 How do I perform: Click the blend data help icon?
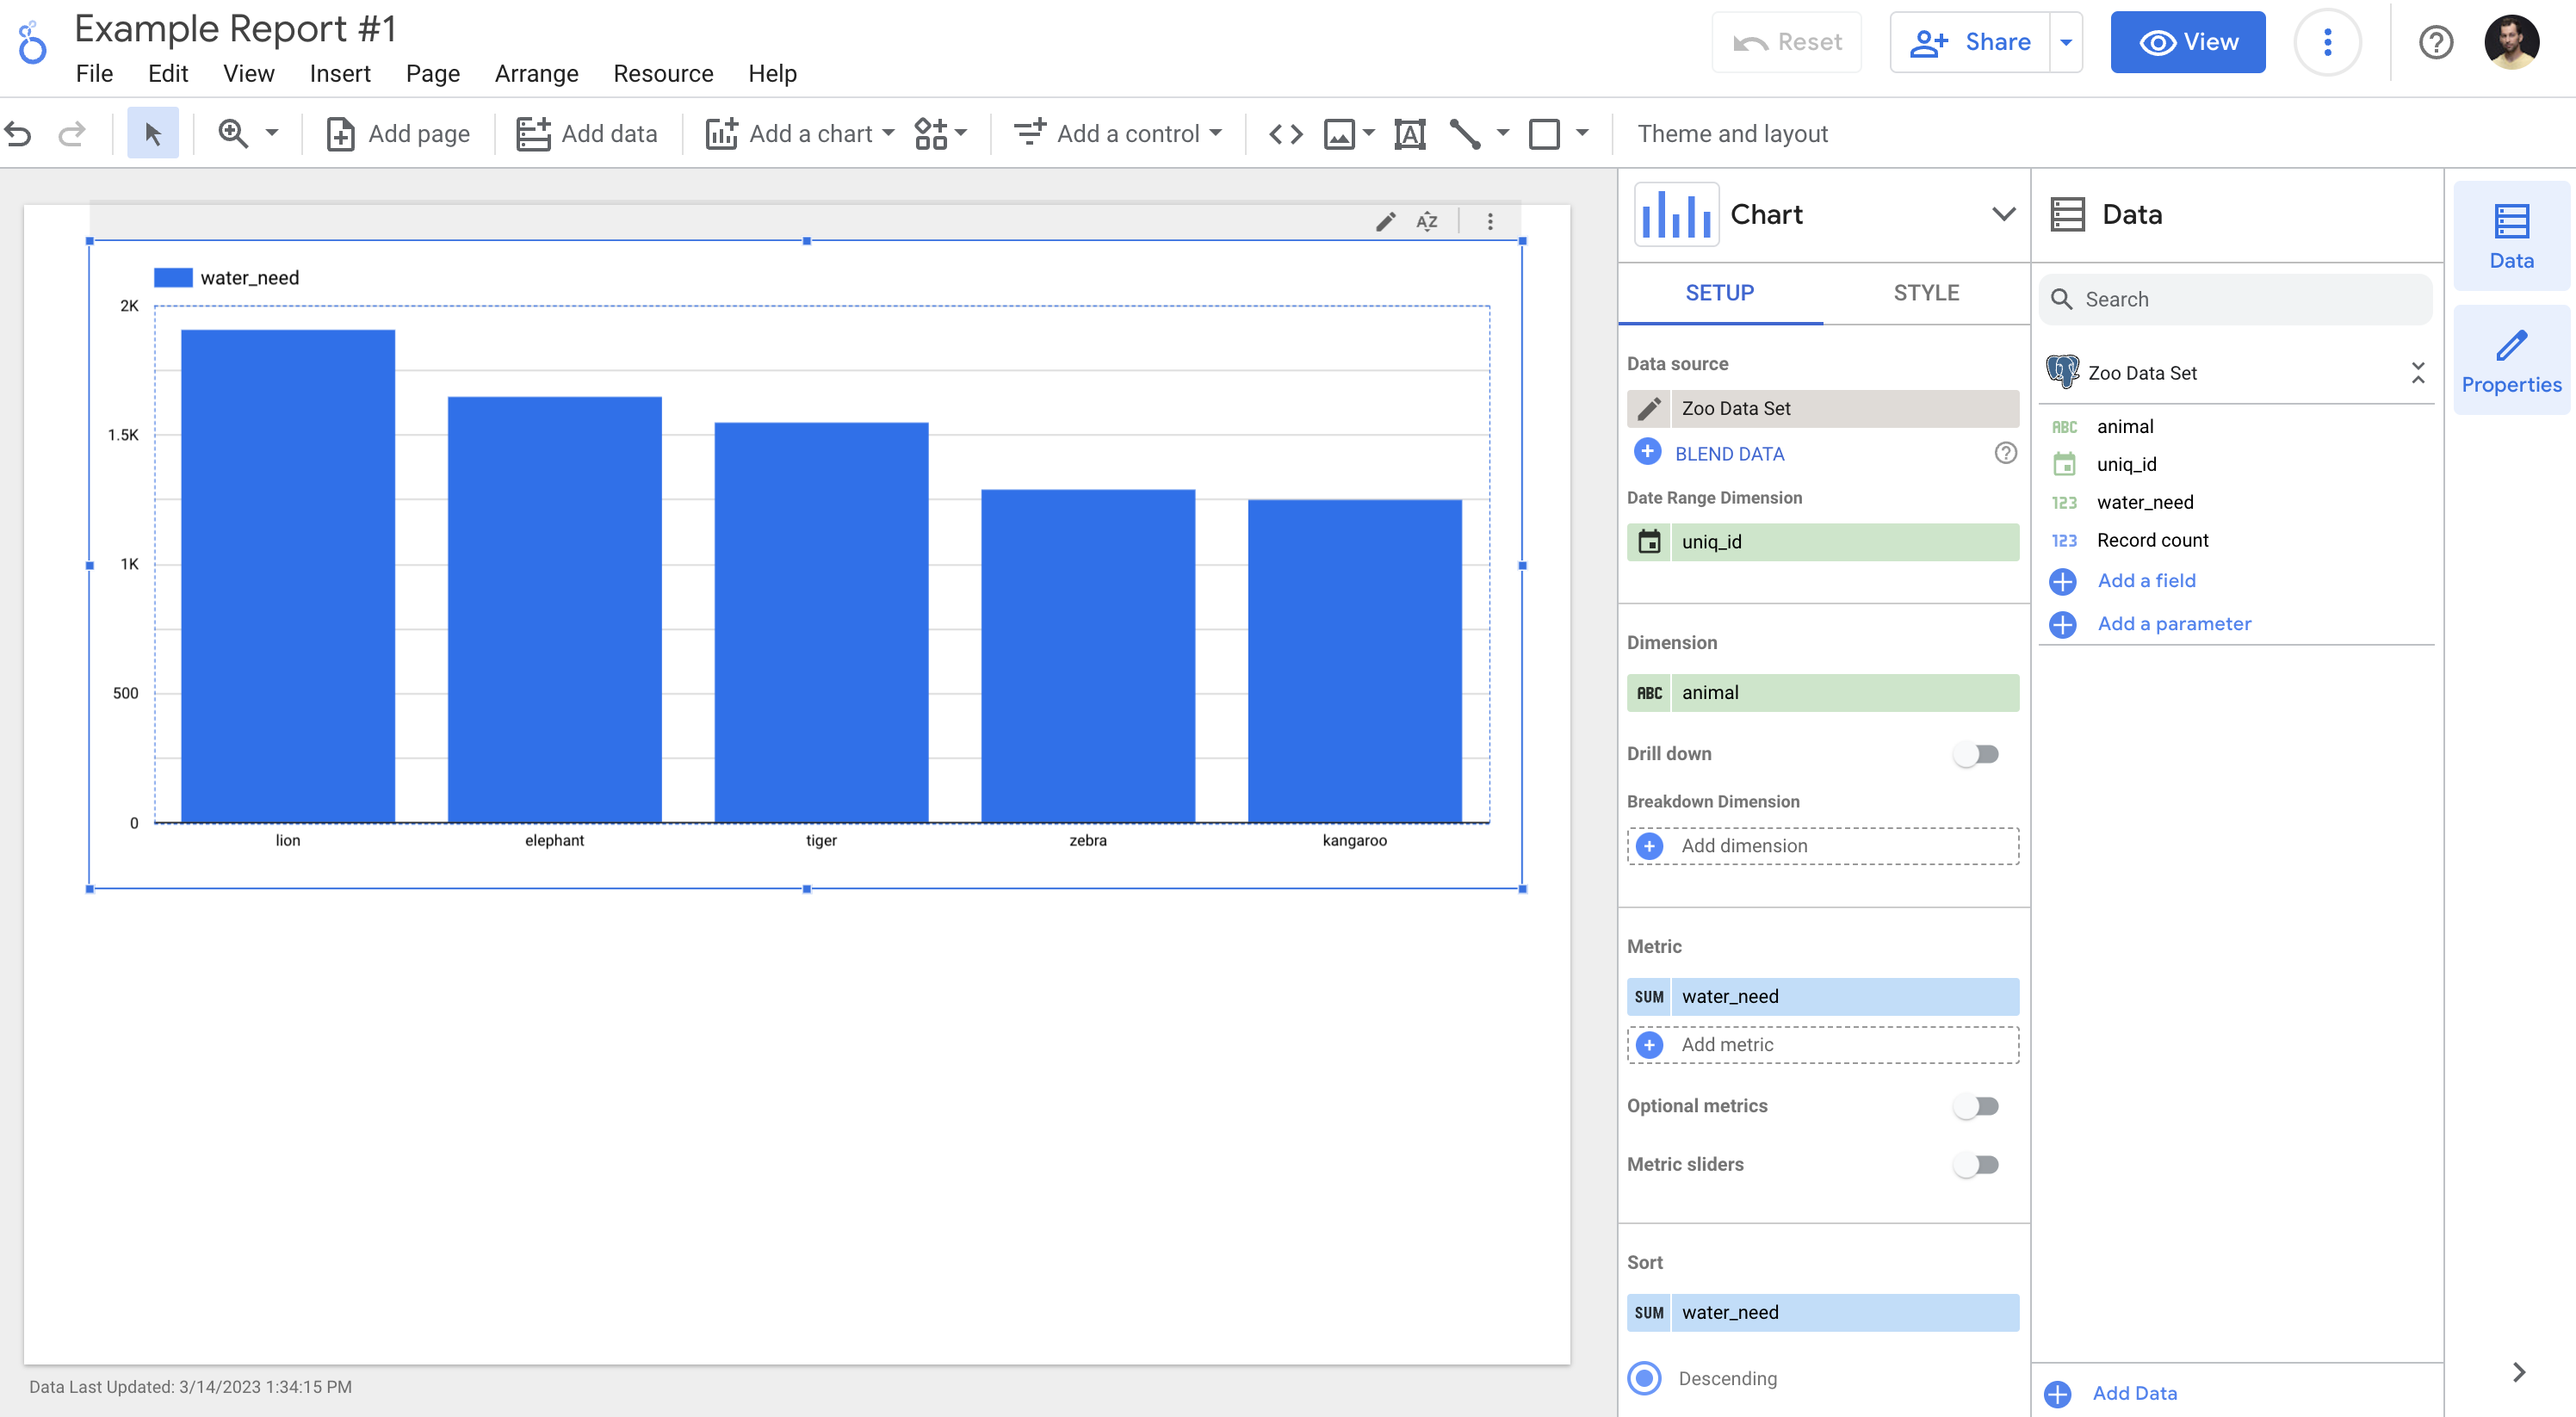pyautogui.click(x=2005, y=453)
